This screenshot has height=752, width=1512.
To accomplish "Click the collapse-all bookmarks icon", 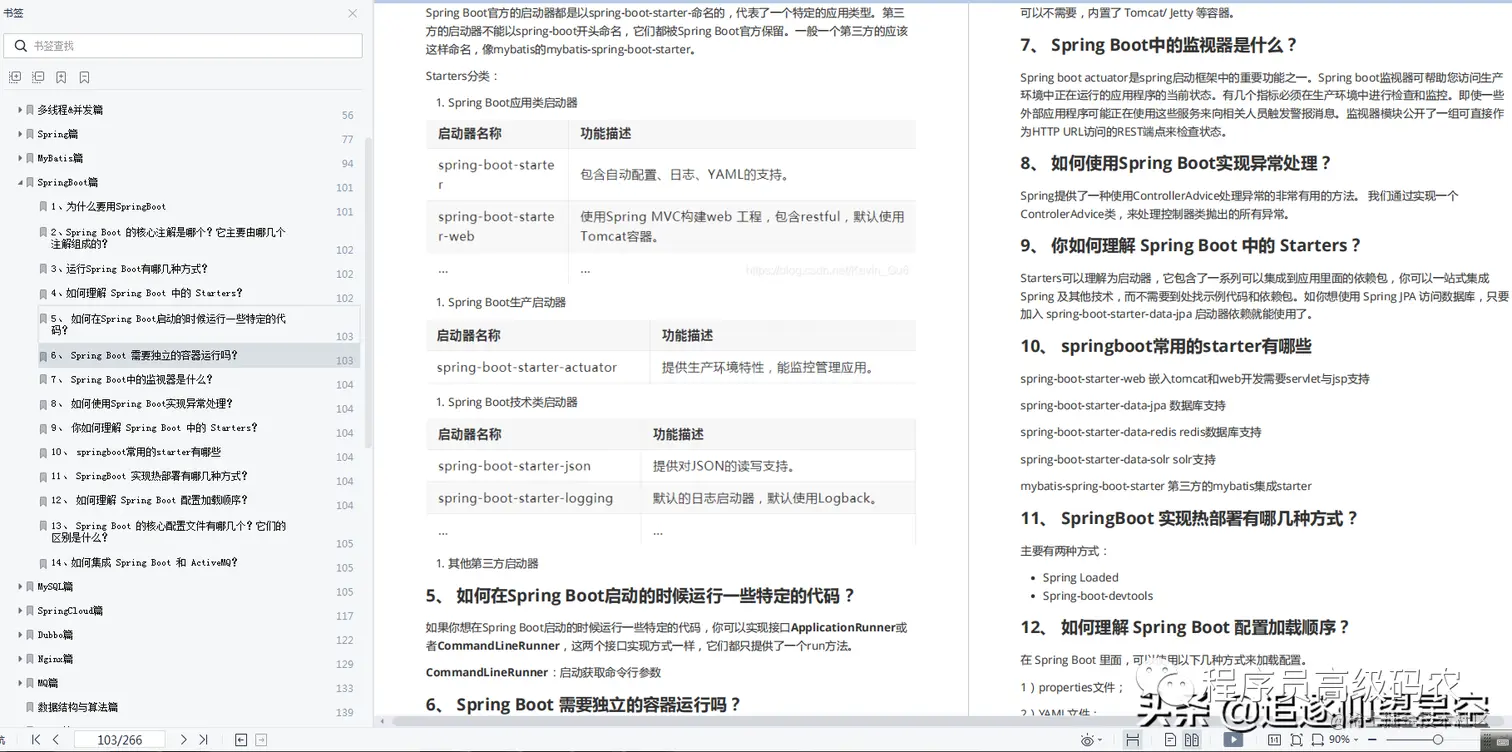I will click(x=38, y=77).
